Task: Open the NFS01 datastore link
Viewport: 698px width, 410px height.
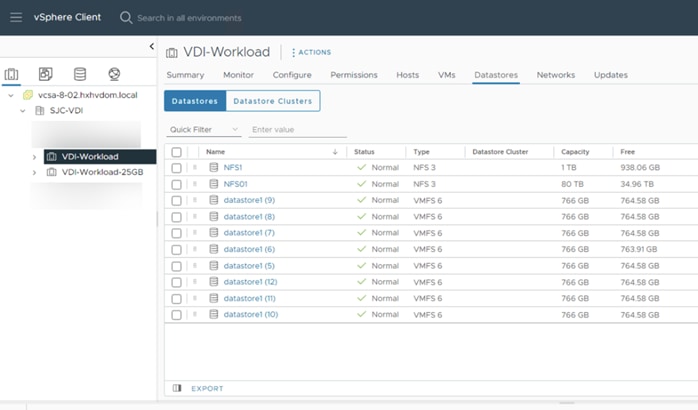Action: [x=235, y=184]
